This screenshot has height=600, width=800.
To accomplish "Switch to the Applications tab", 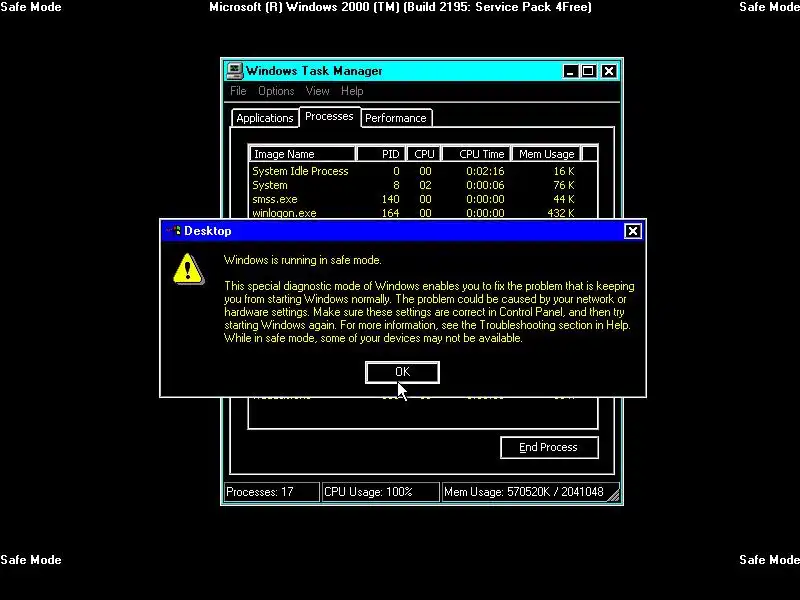I will [x=265, y=118].
